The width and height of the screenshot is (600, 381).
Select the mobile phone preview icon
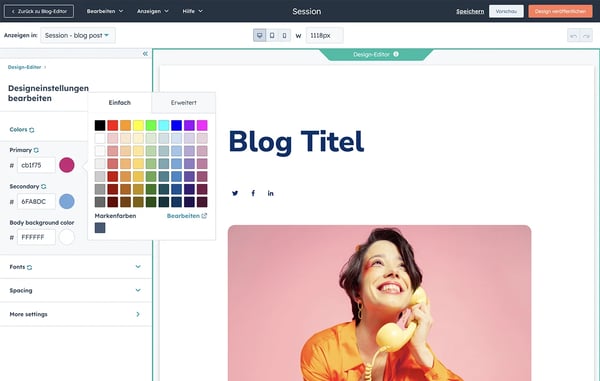tap(284, 36)
